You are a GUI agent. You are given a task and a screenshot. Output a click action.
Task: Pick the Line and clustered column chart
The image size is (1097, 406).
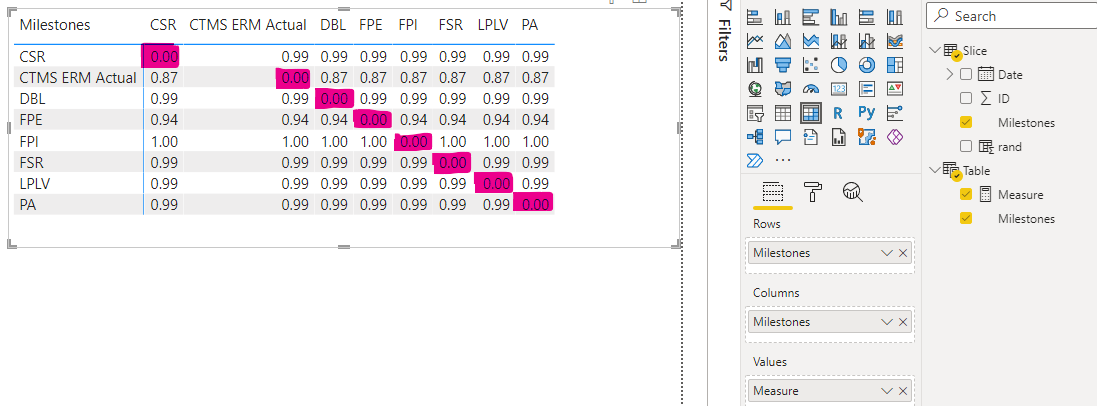[867, 41]
